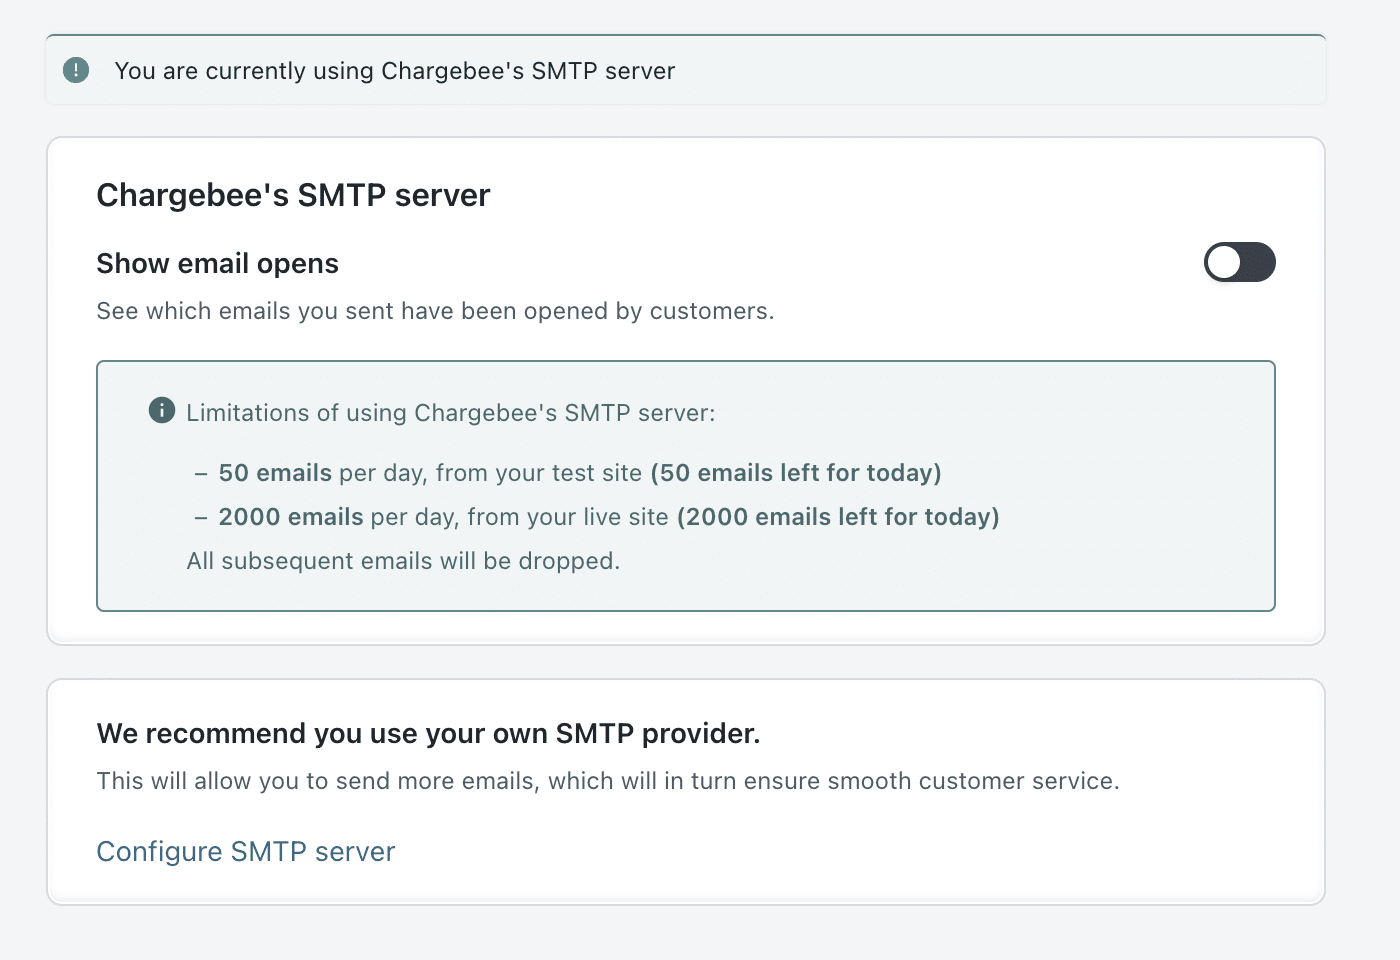Select the 'We recommend you use your own SMTP provider' heading
This screenshot has height=960, width=1400.
point(428,733)
